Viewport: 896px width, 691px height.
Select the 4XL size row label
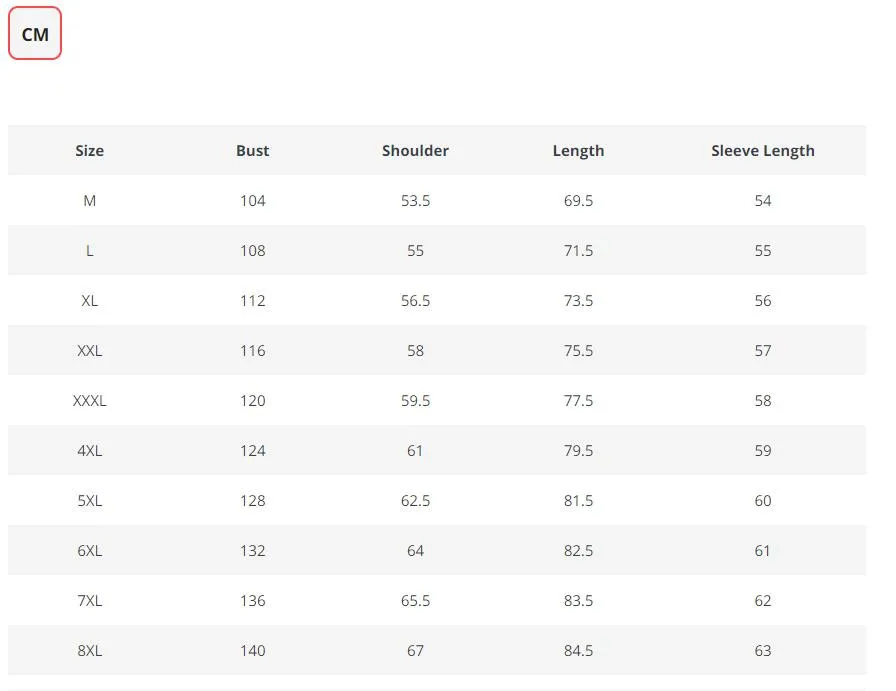89,451
